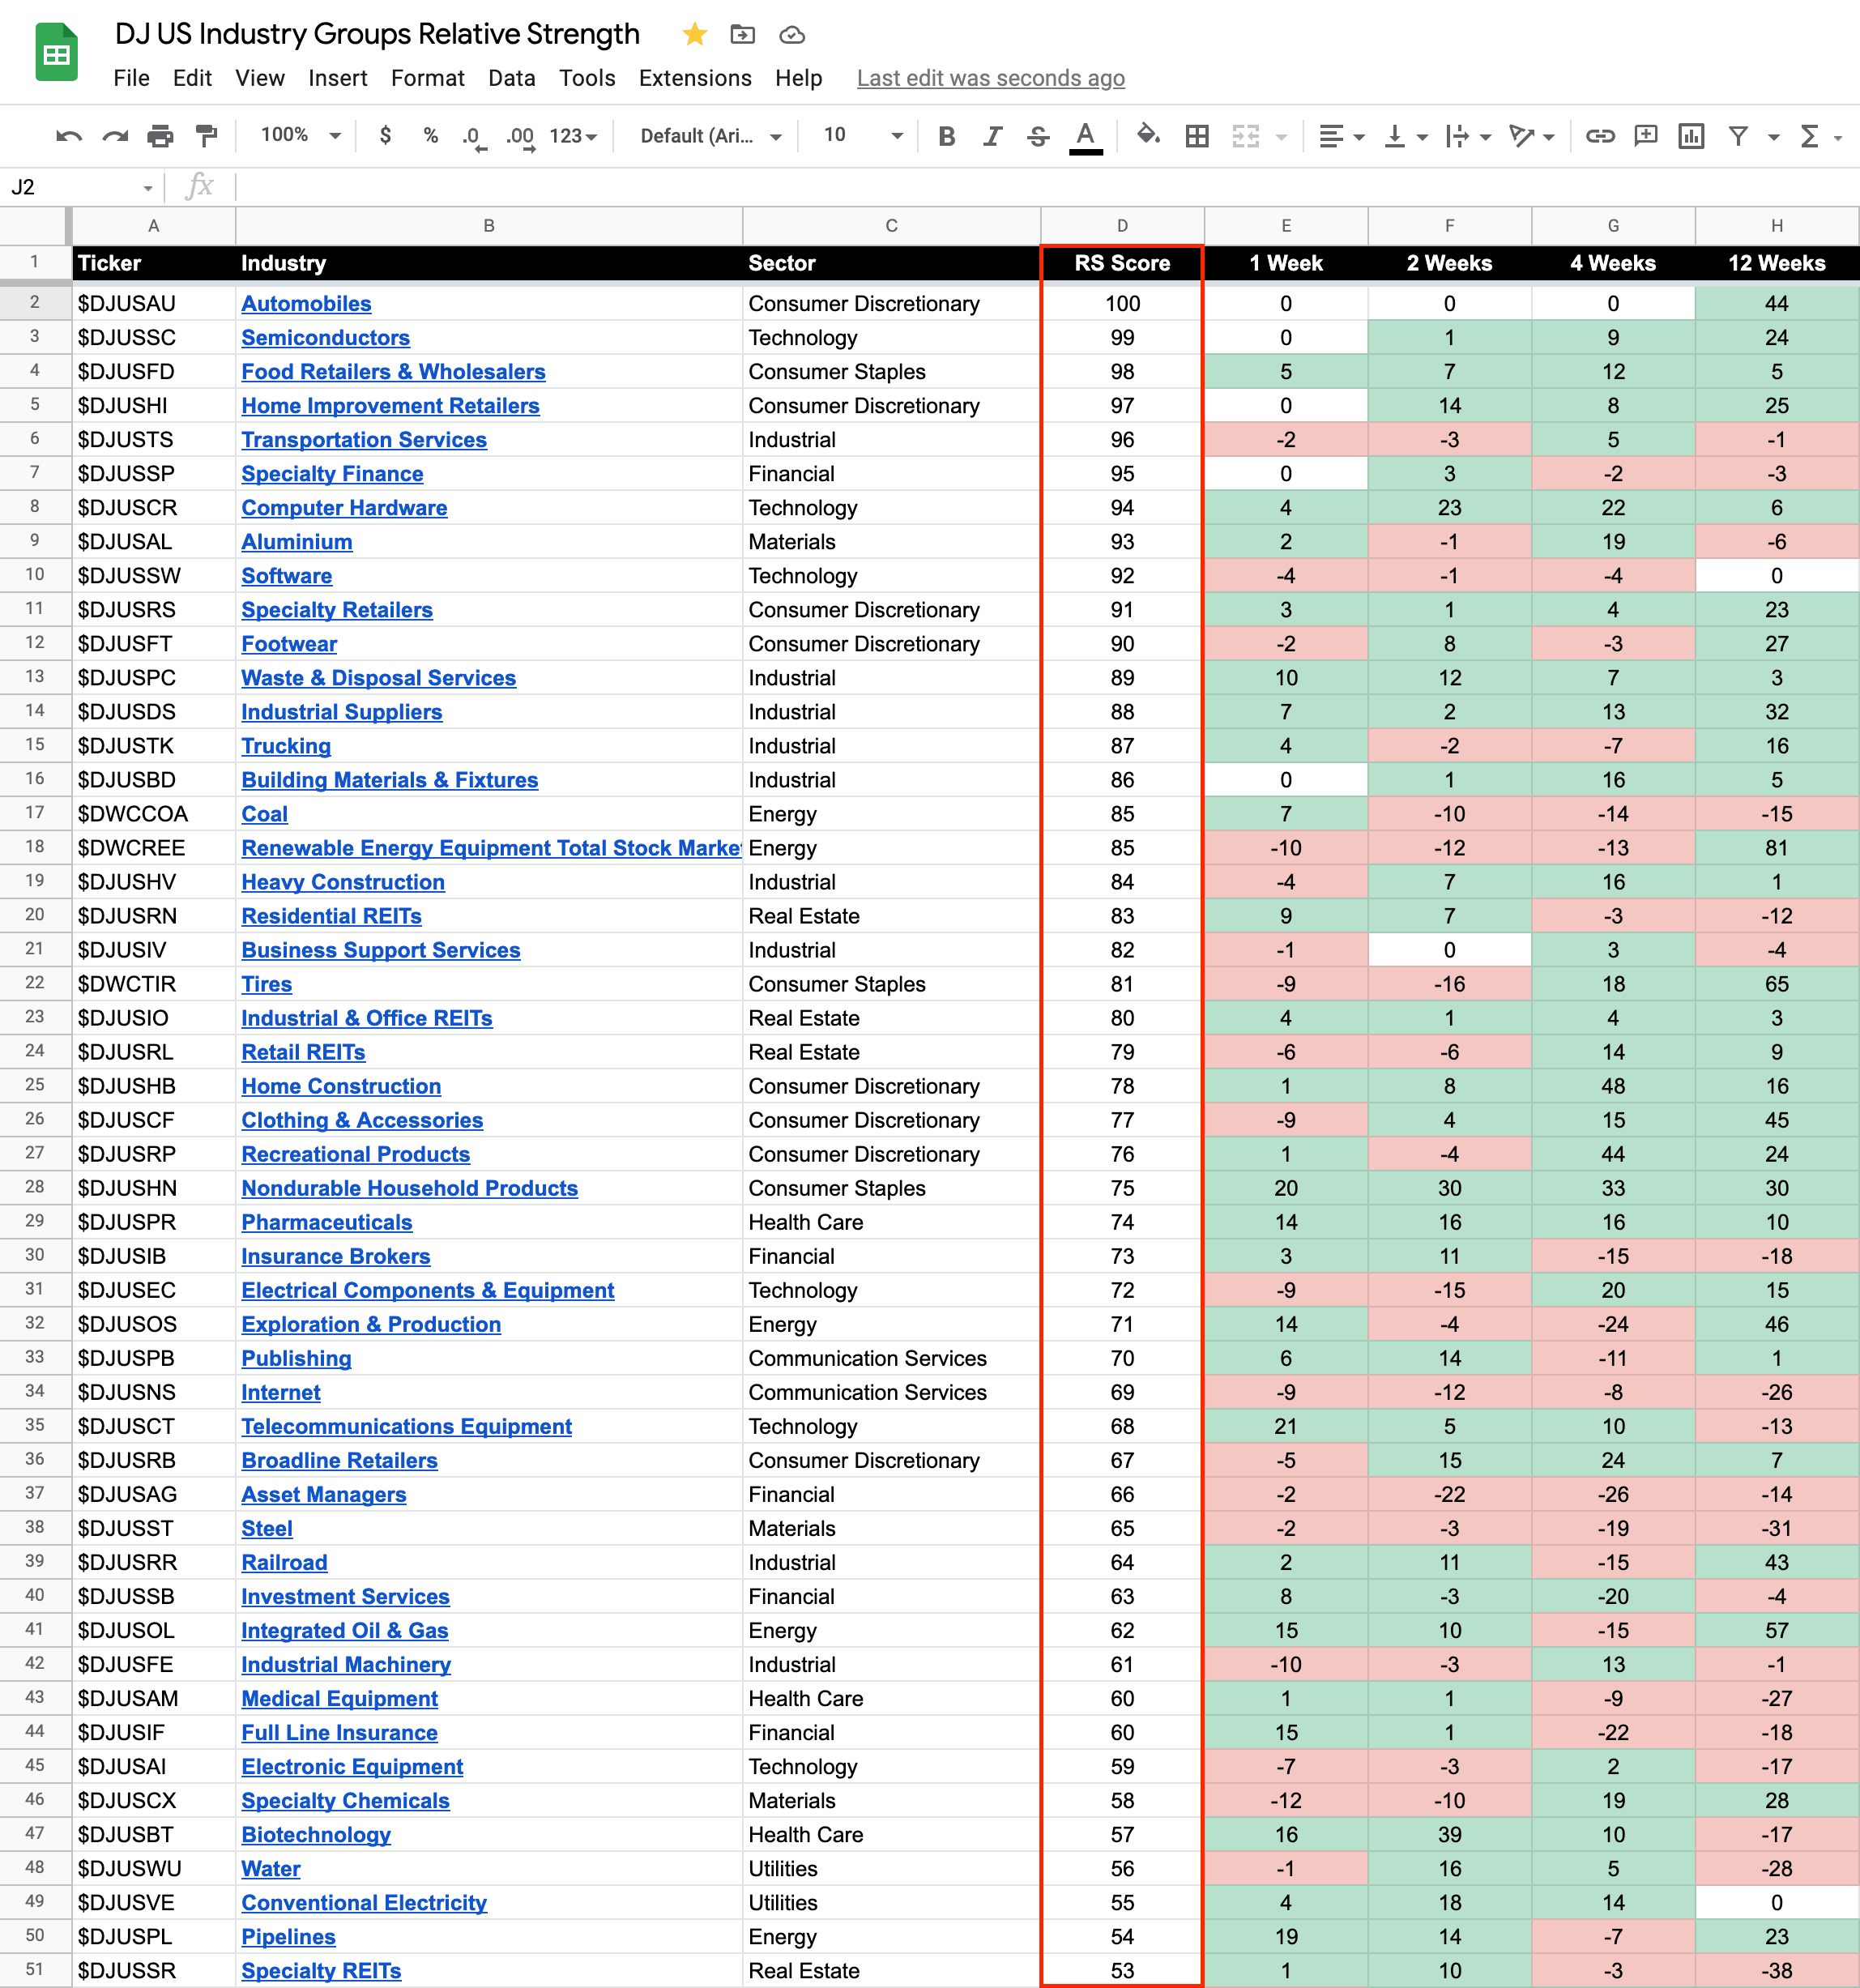Click the Print icon
This screenshot has width=1860, height=1988.
160,136
